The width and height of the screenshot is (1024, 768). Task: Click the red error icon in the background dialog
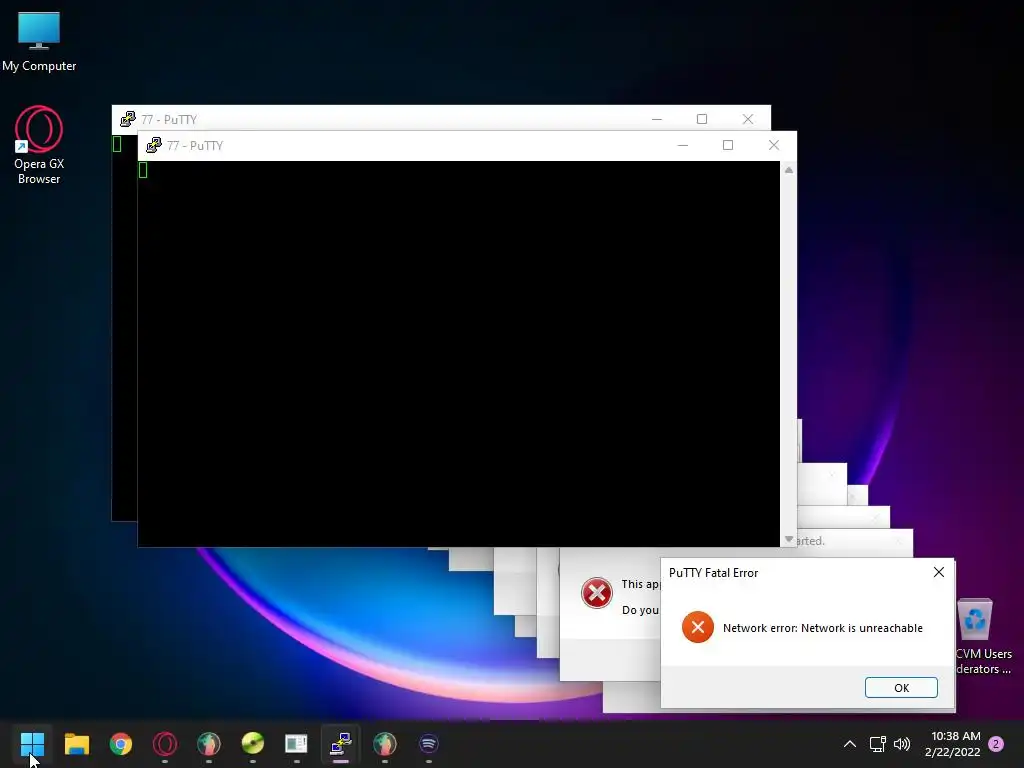[596, 593]
